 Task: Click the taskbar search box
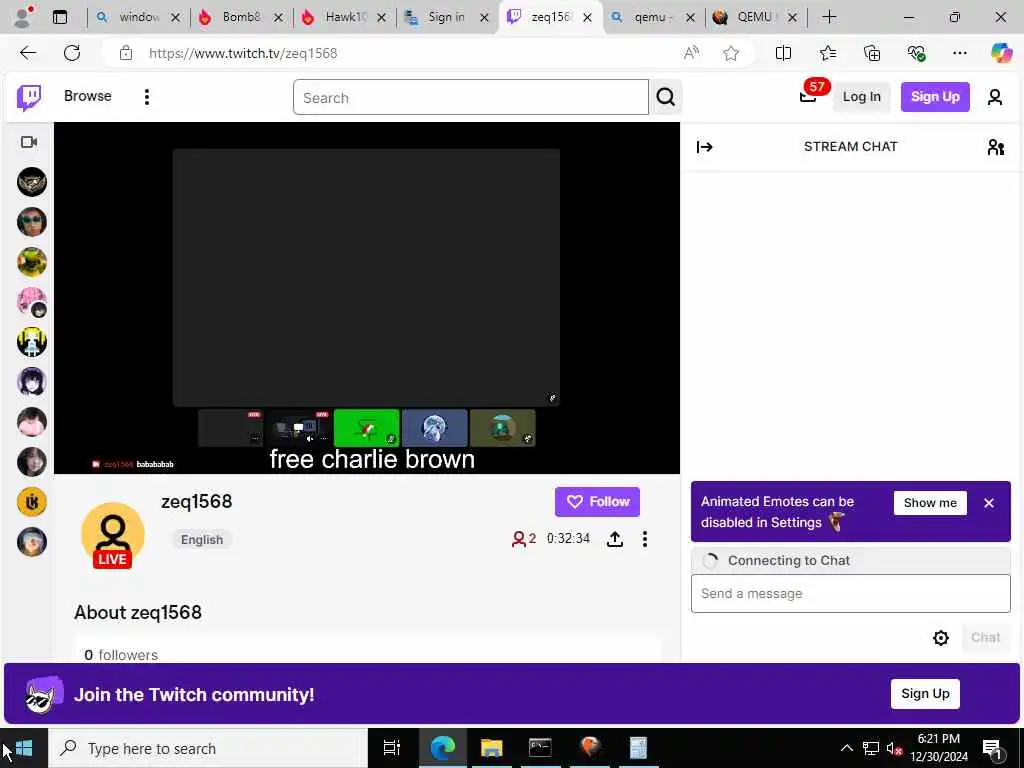208,748
